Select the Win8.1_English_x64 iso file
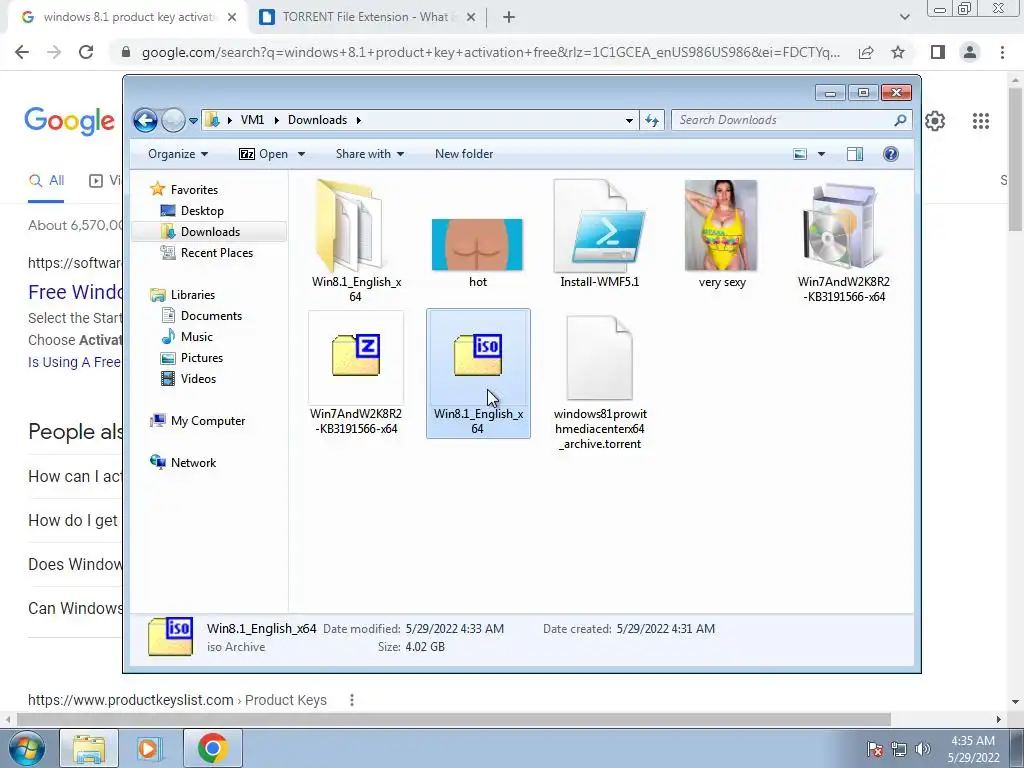 (x=478, y=374)
